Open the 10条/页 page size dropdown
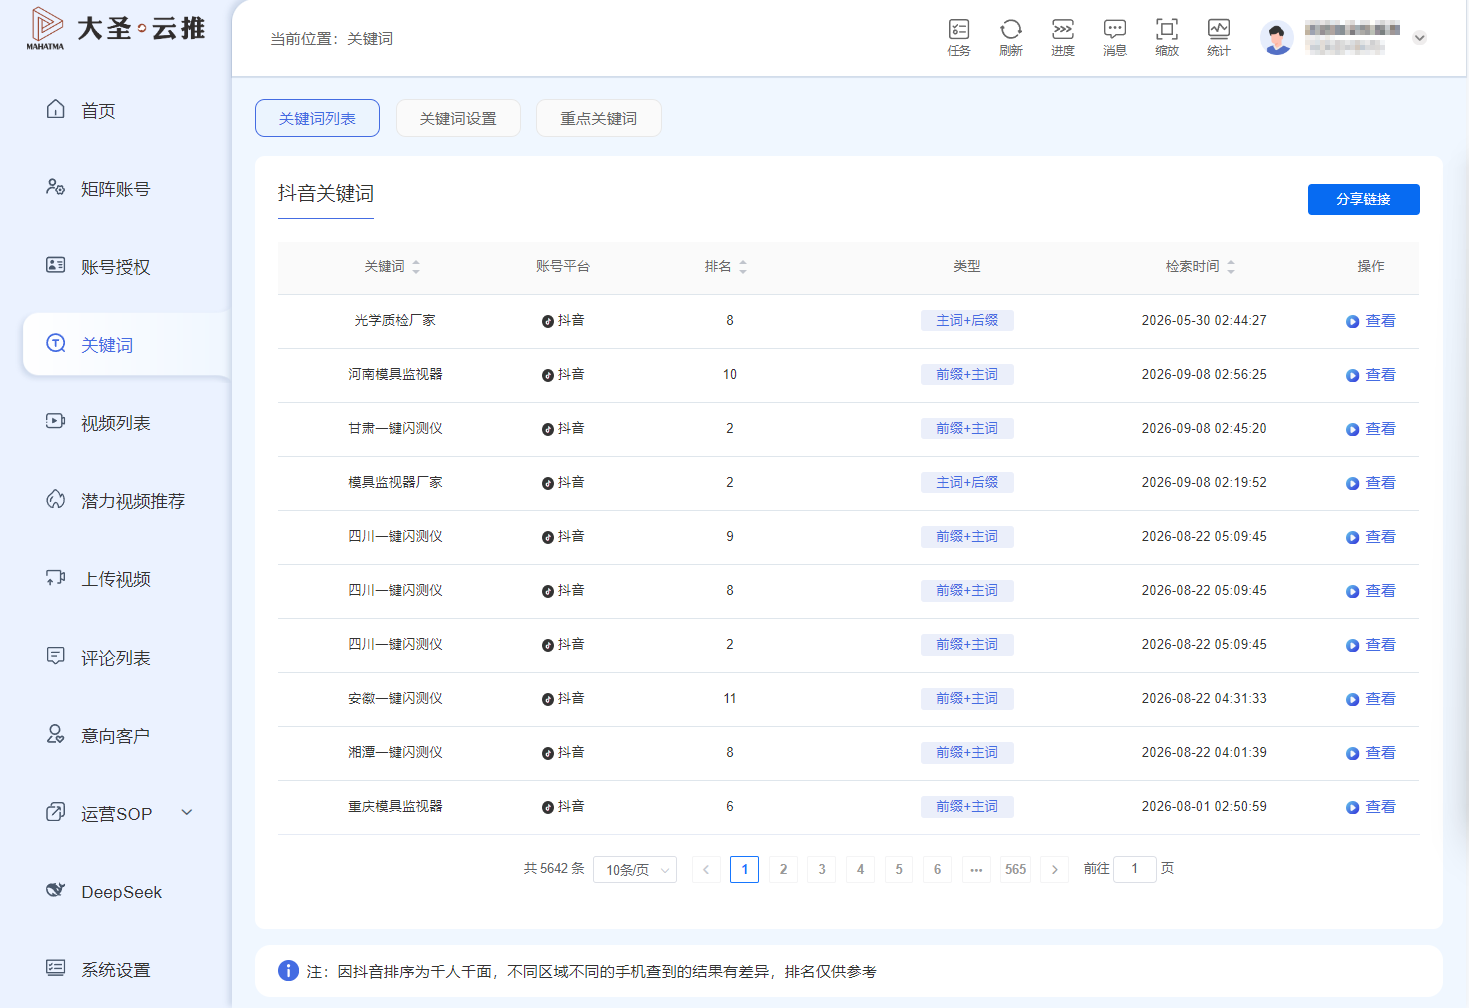 tap(635, 869)
